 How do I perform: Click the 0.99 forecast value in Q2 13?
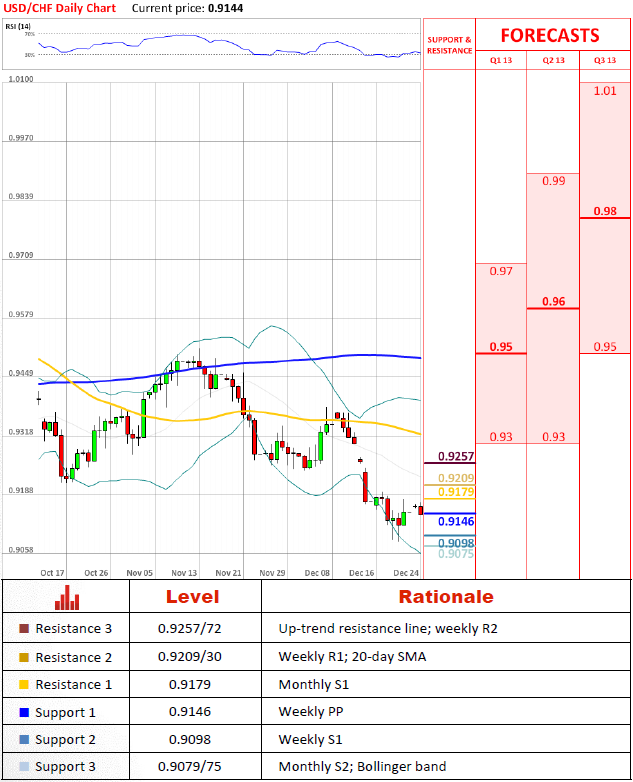553,181
